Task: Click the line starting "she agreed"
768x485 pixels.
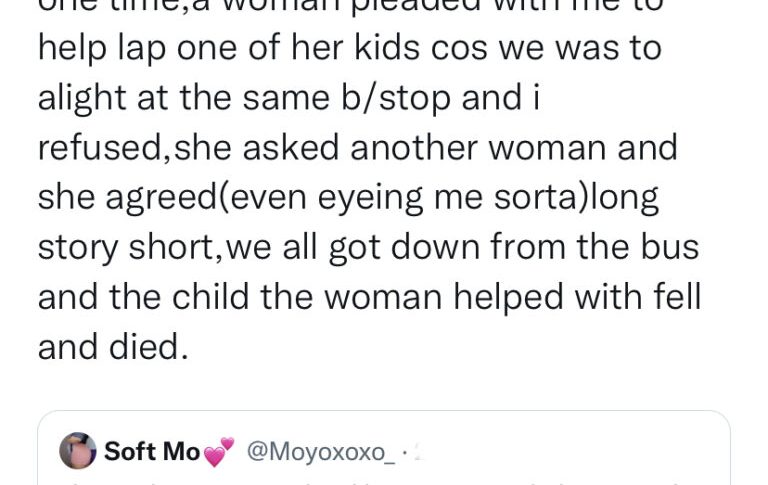Action: [x=348, y=197]
